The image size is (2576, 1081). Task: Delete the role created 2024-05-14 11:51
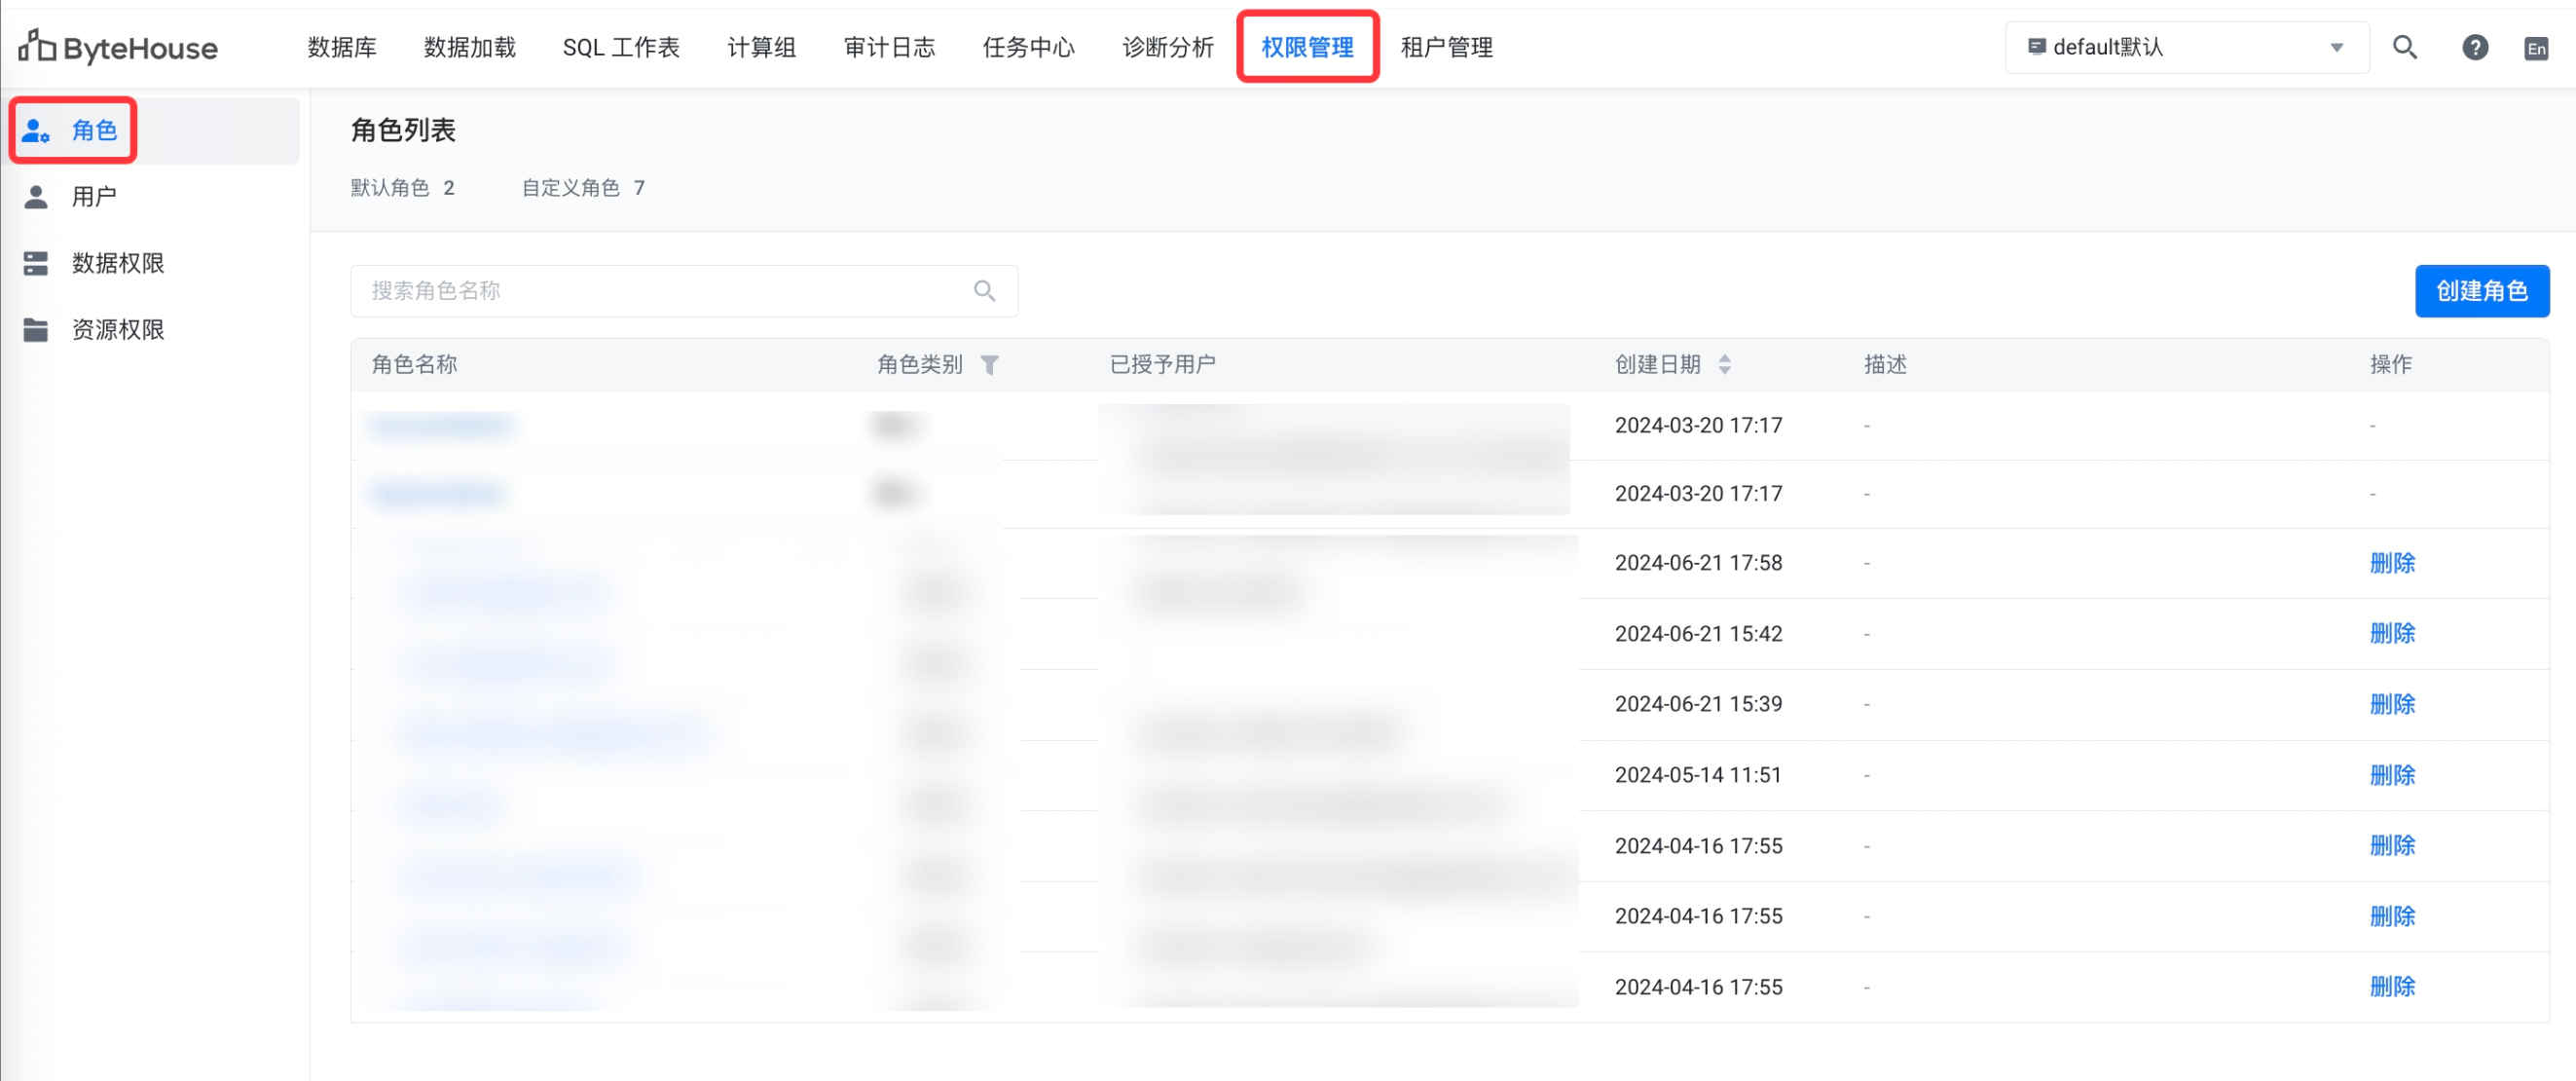[2391, 775]
